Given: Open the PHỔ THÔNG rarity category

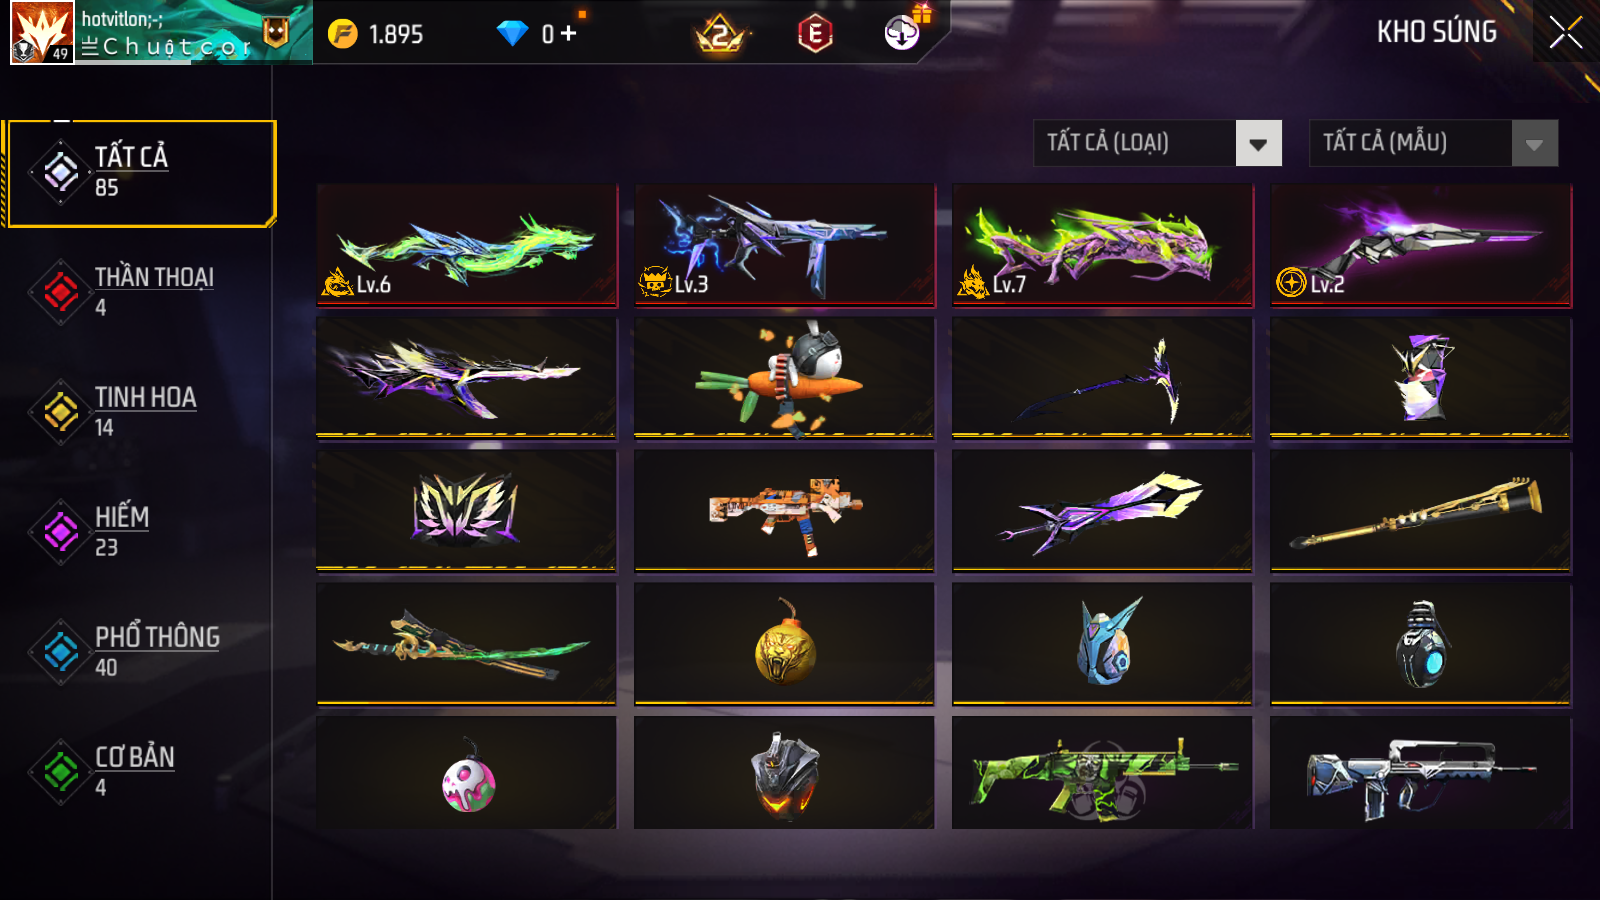Looking at the screenshot, I should [140, 652].
